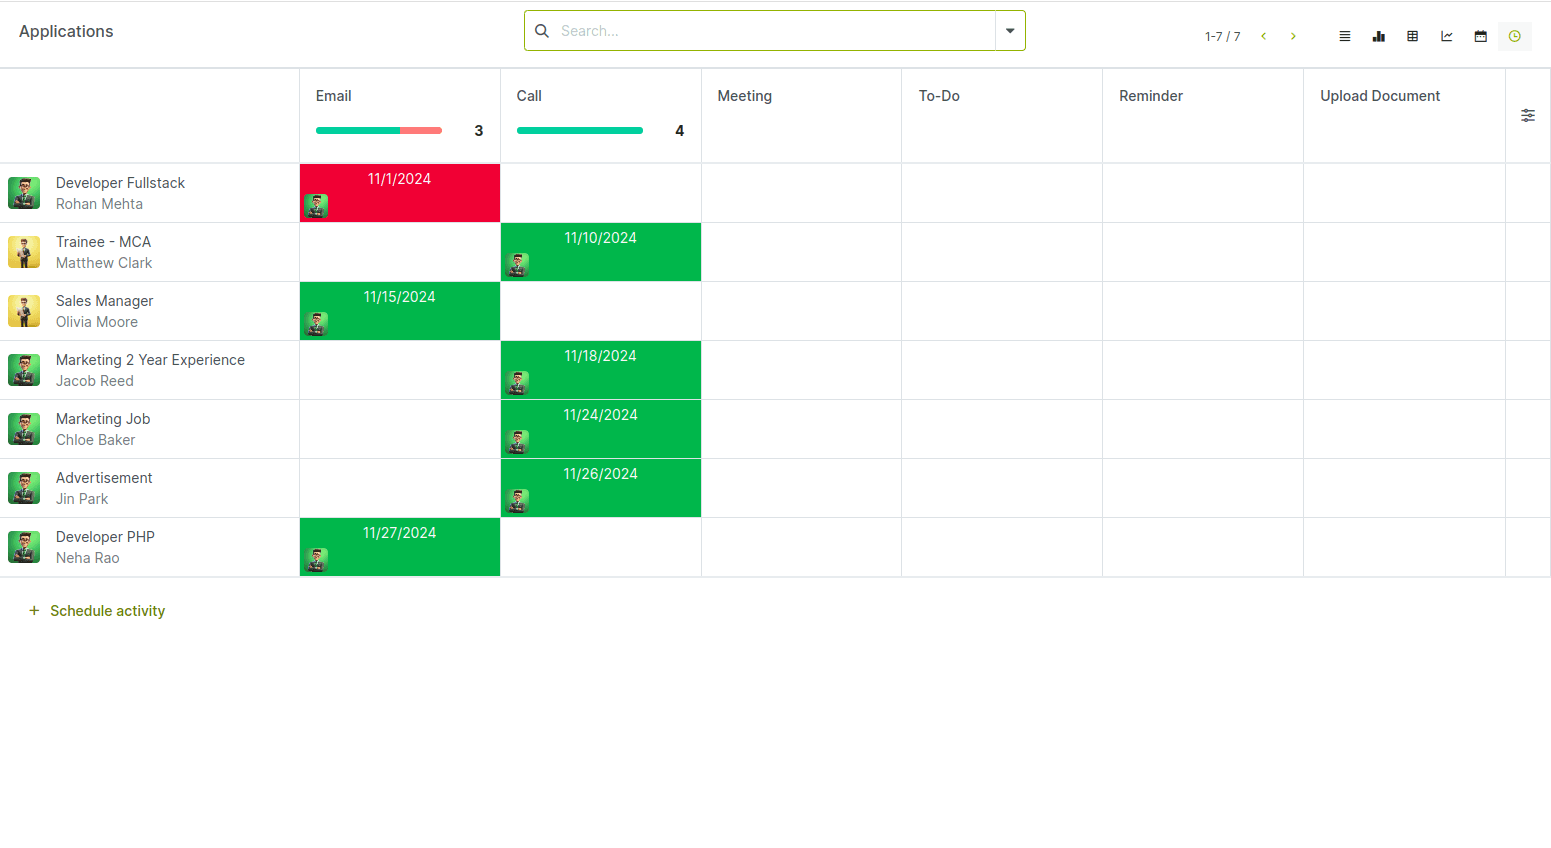Click Call activity count 4
This screenshot has width=1551, height=848.
pos(680,131)
